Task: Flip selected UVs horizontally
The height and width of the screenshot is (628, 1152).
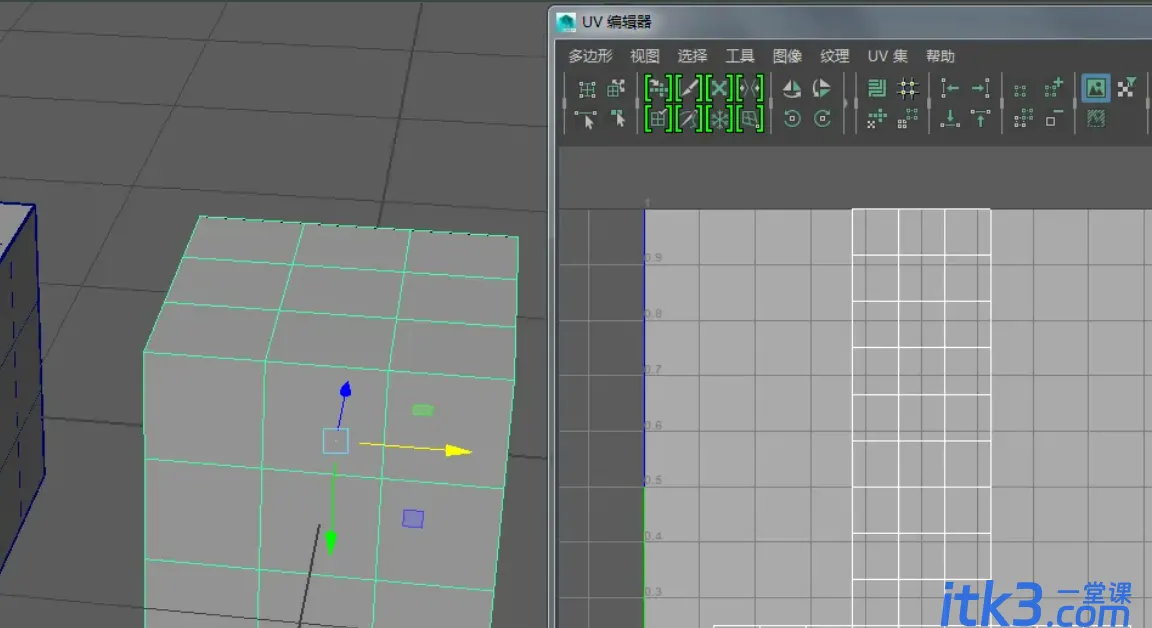Action: [792, 89]
